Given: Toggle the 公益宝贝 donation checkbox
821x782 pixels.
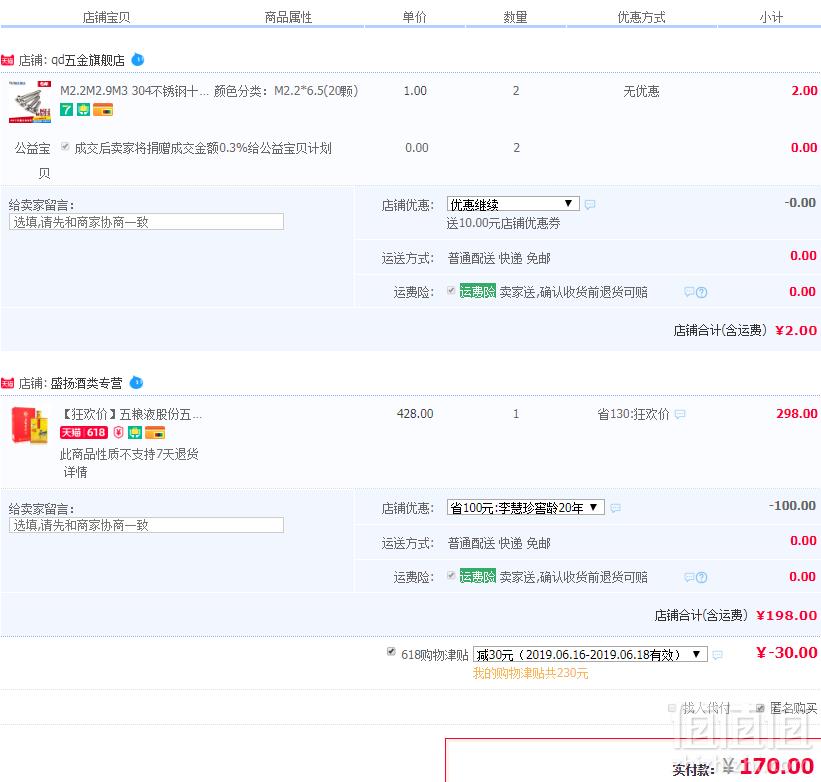Looking at the screenshot, I should click(65, 146).
